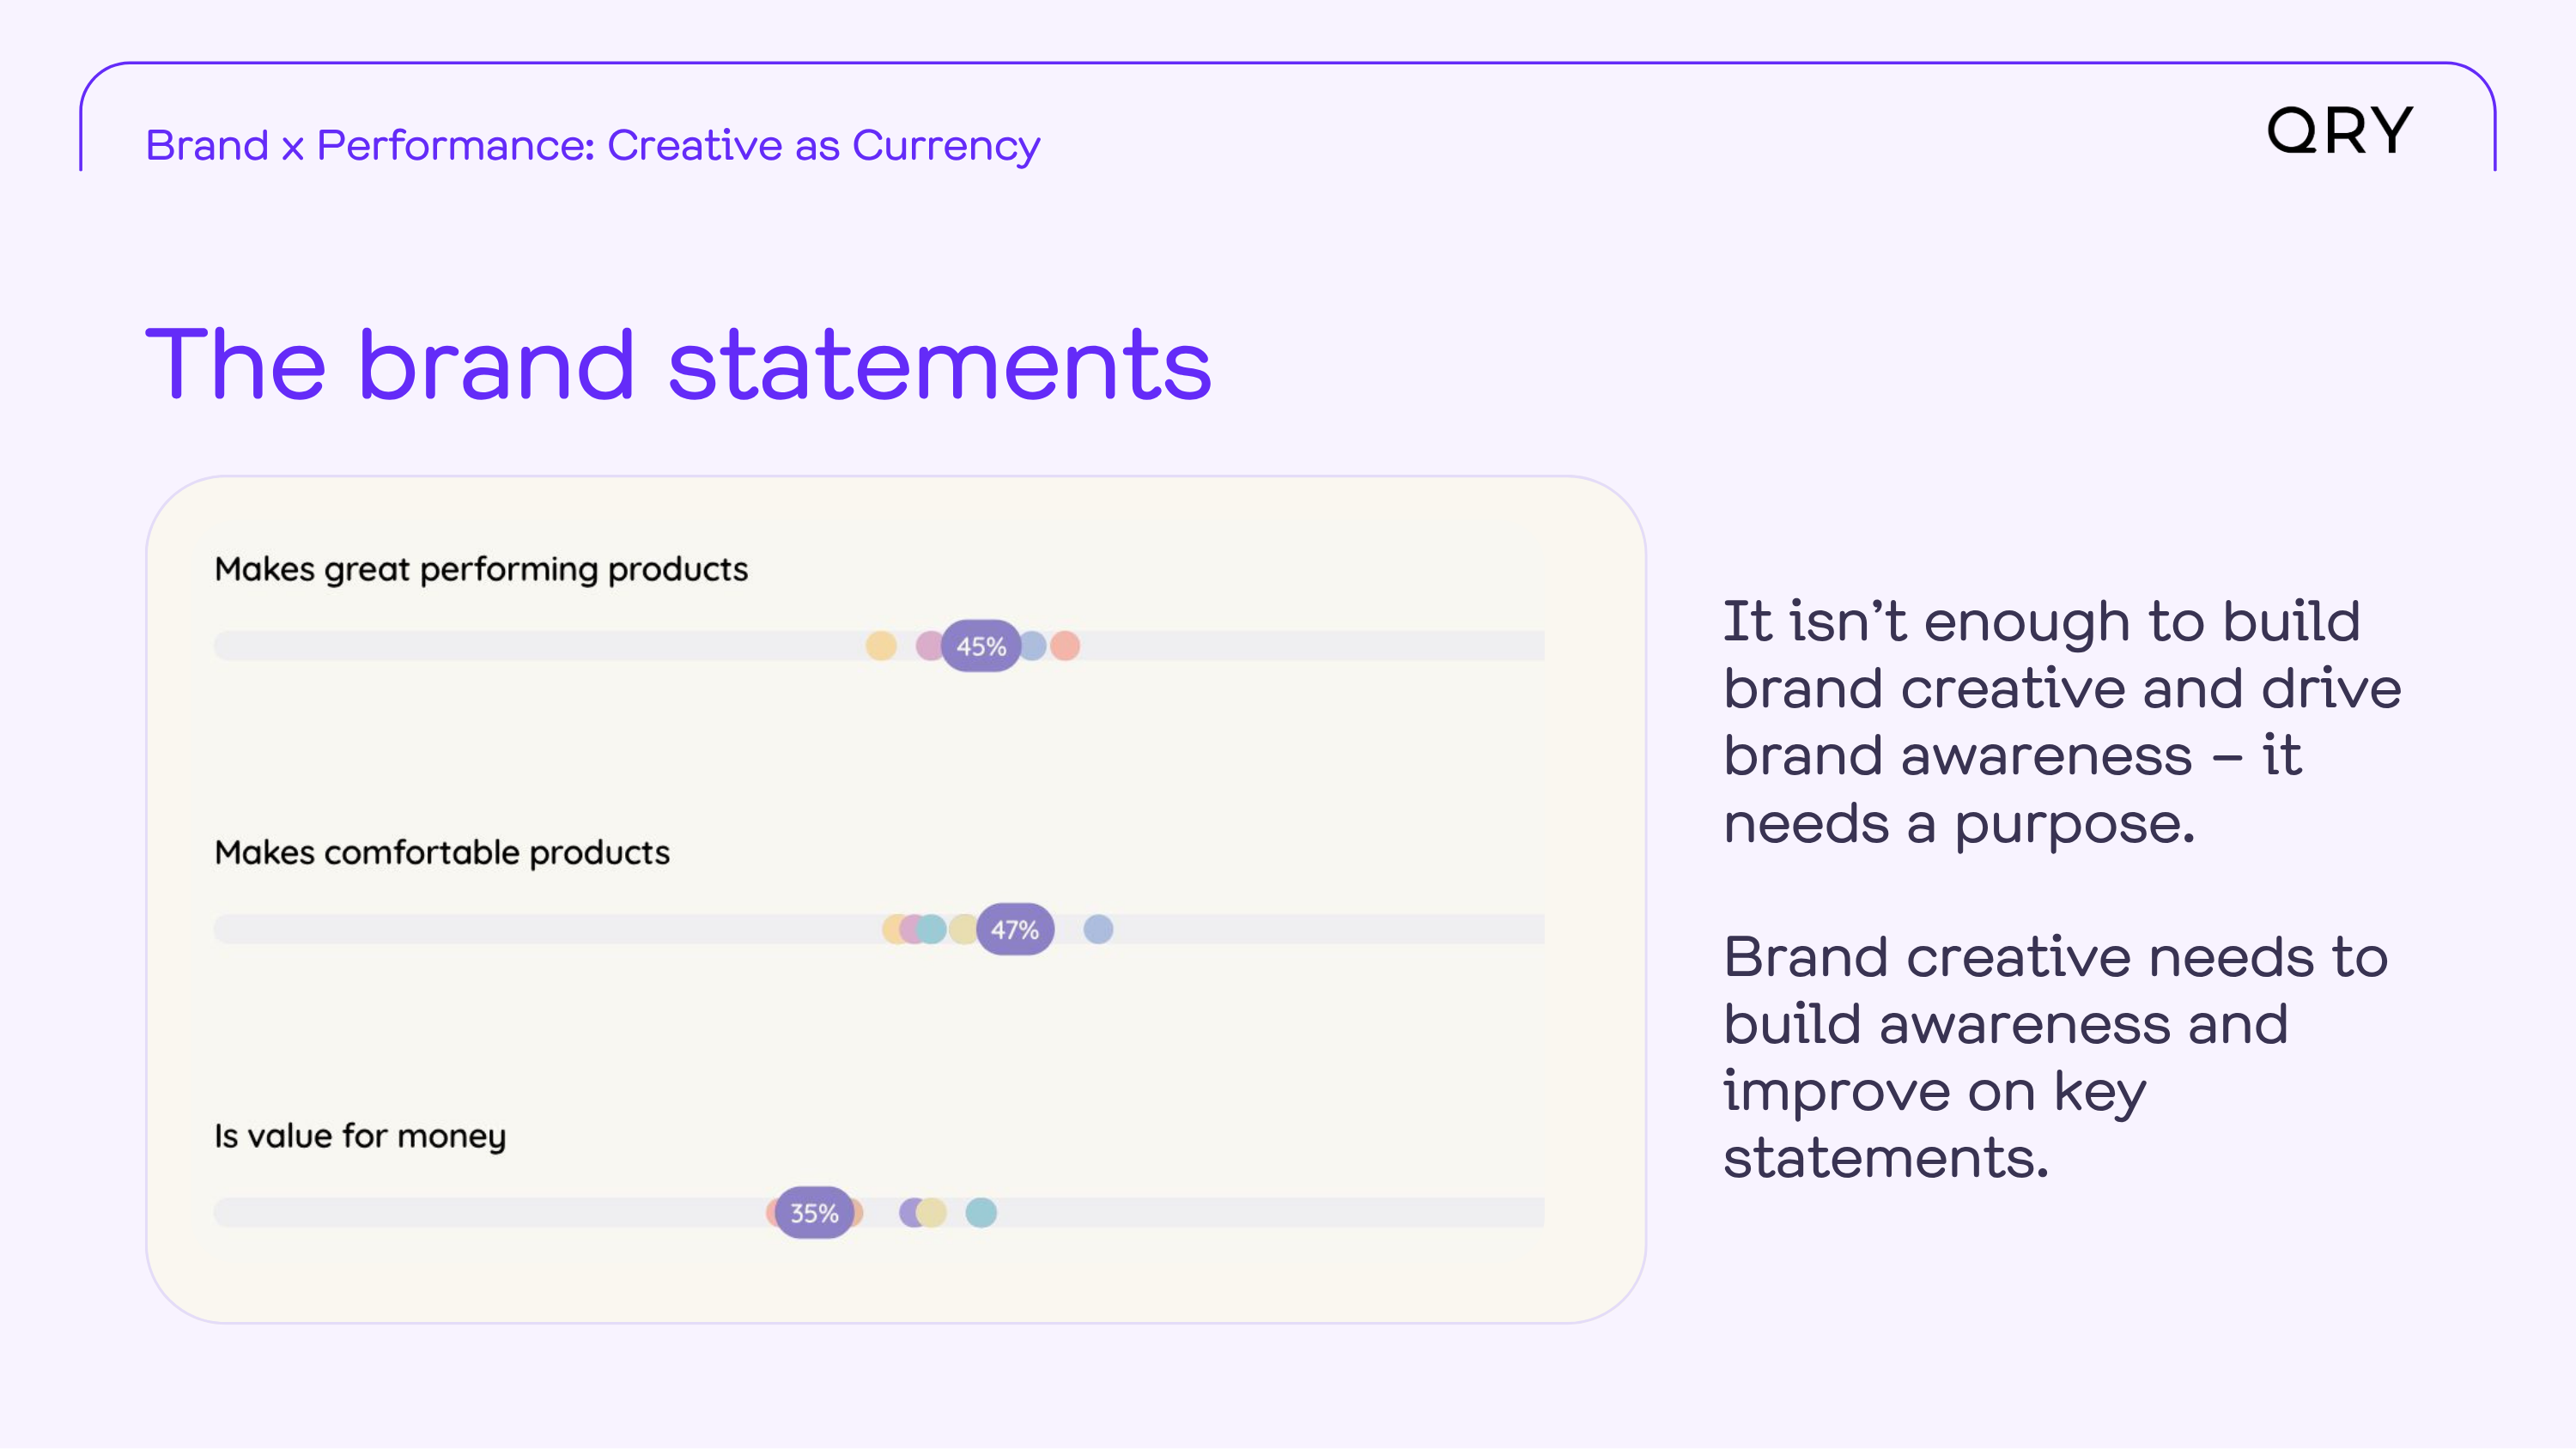Click the yellow dot left of the 47% marker

(x=963, y=929)
